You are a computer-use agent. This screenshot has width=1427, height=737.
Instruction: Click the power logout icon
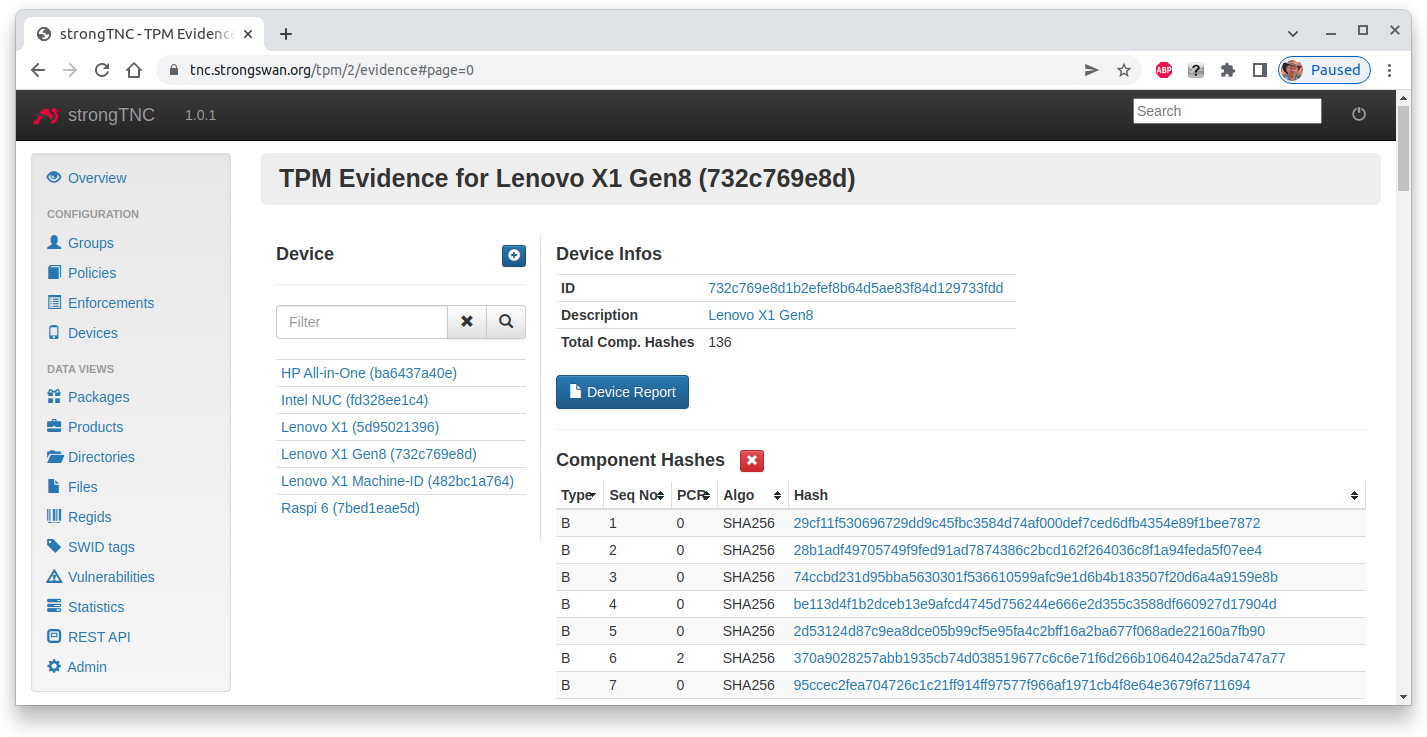(1359, 114)
